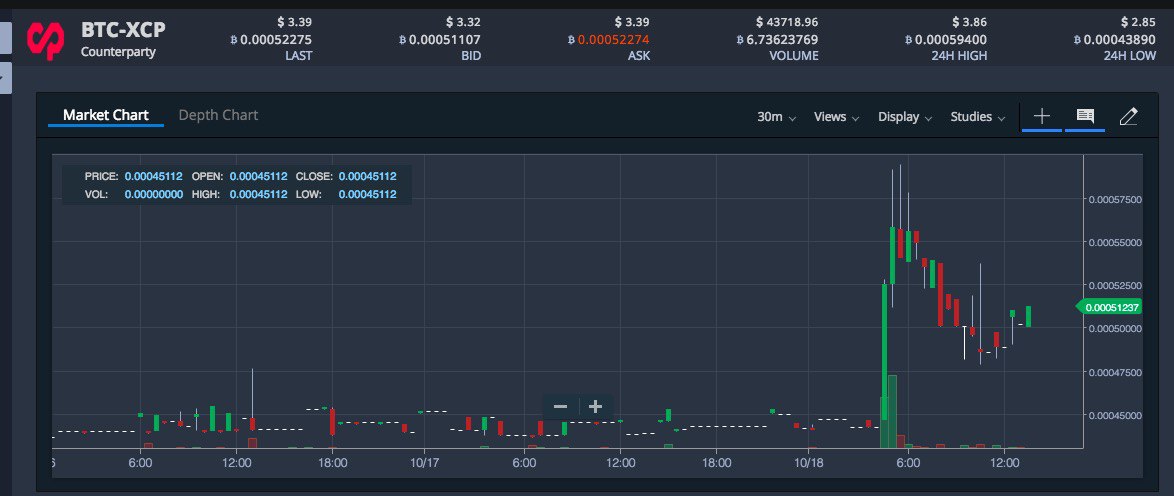Switch to the Depth Chart tab
Screen dimensions: 1174x496
[218, 115]
